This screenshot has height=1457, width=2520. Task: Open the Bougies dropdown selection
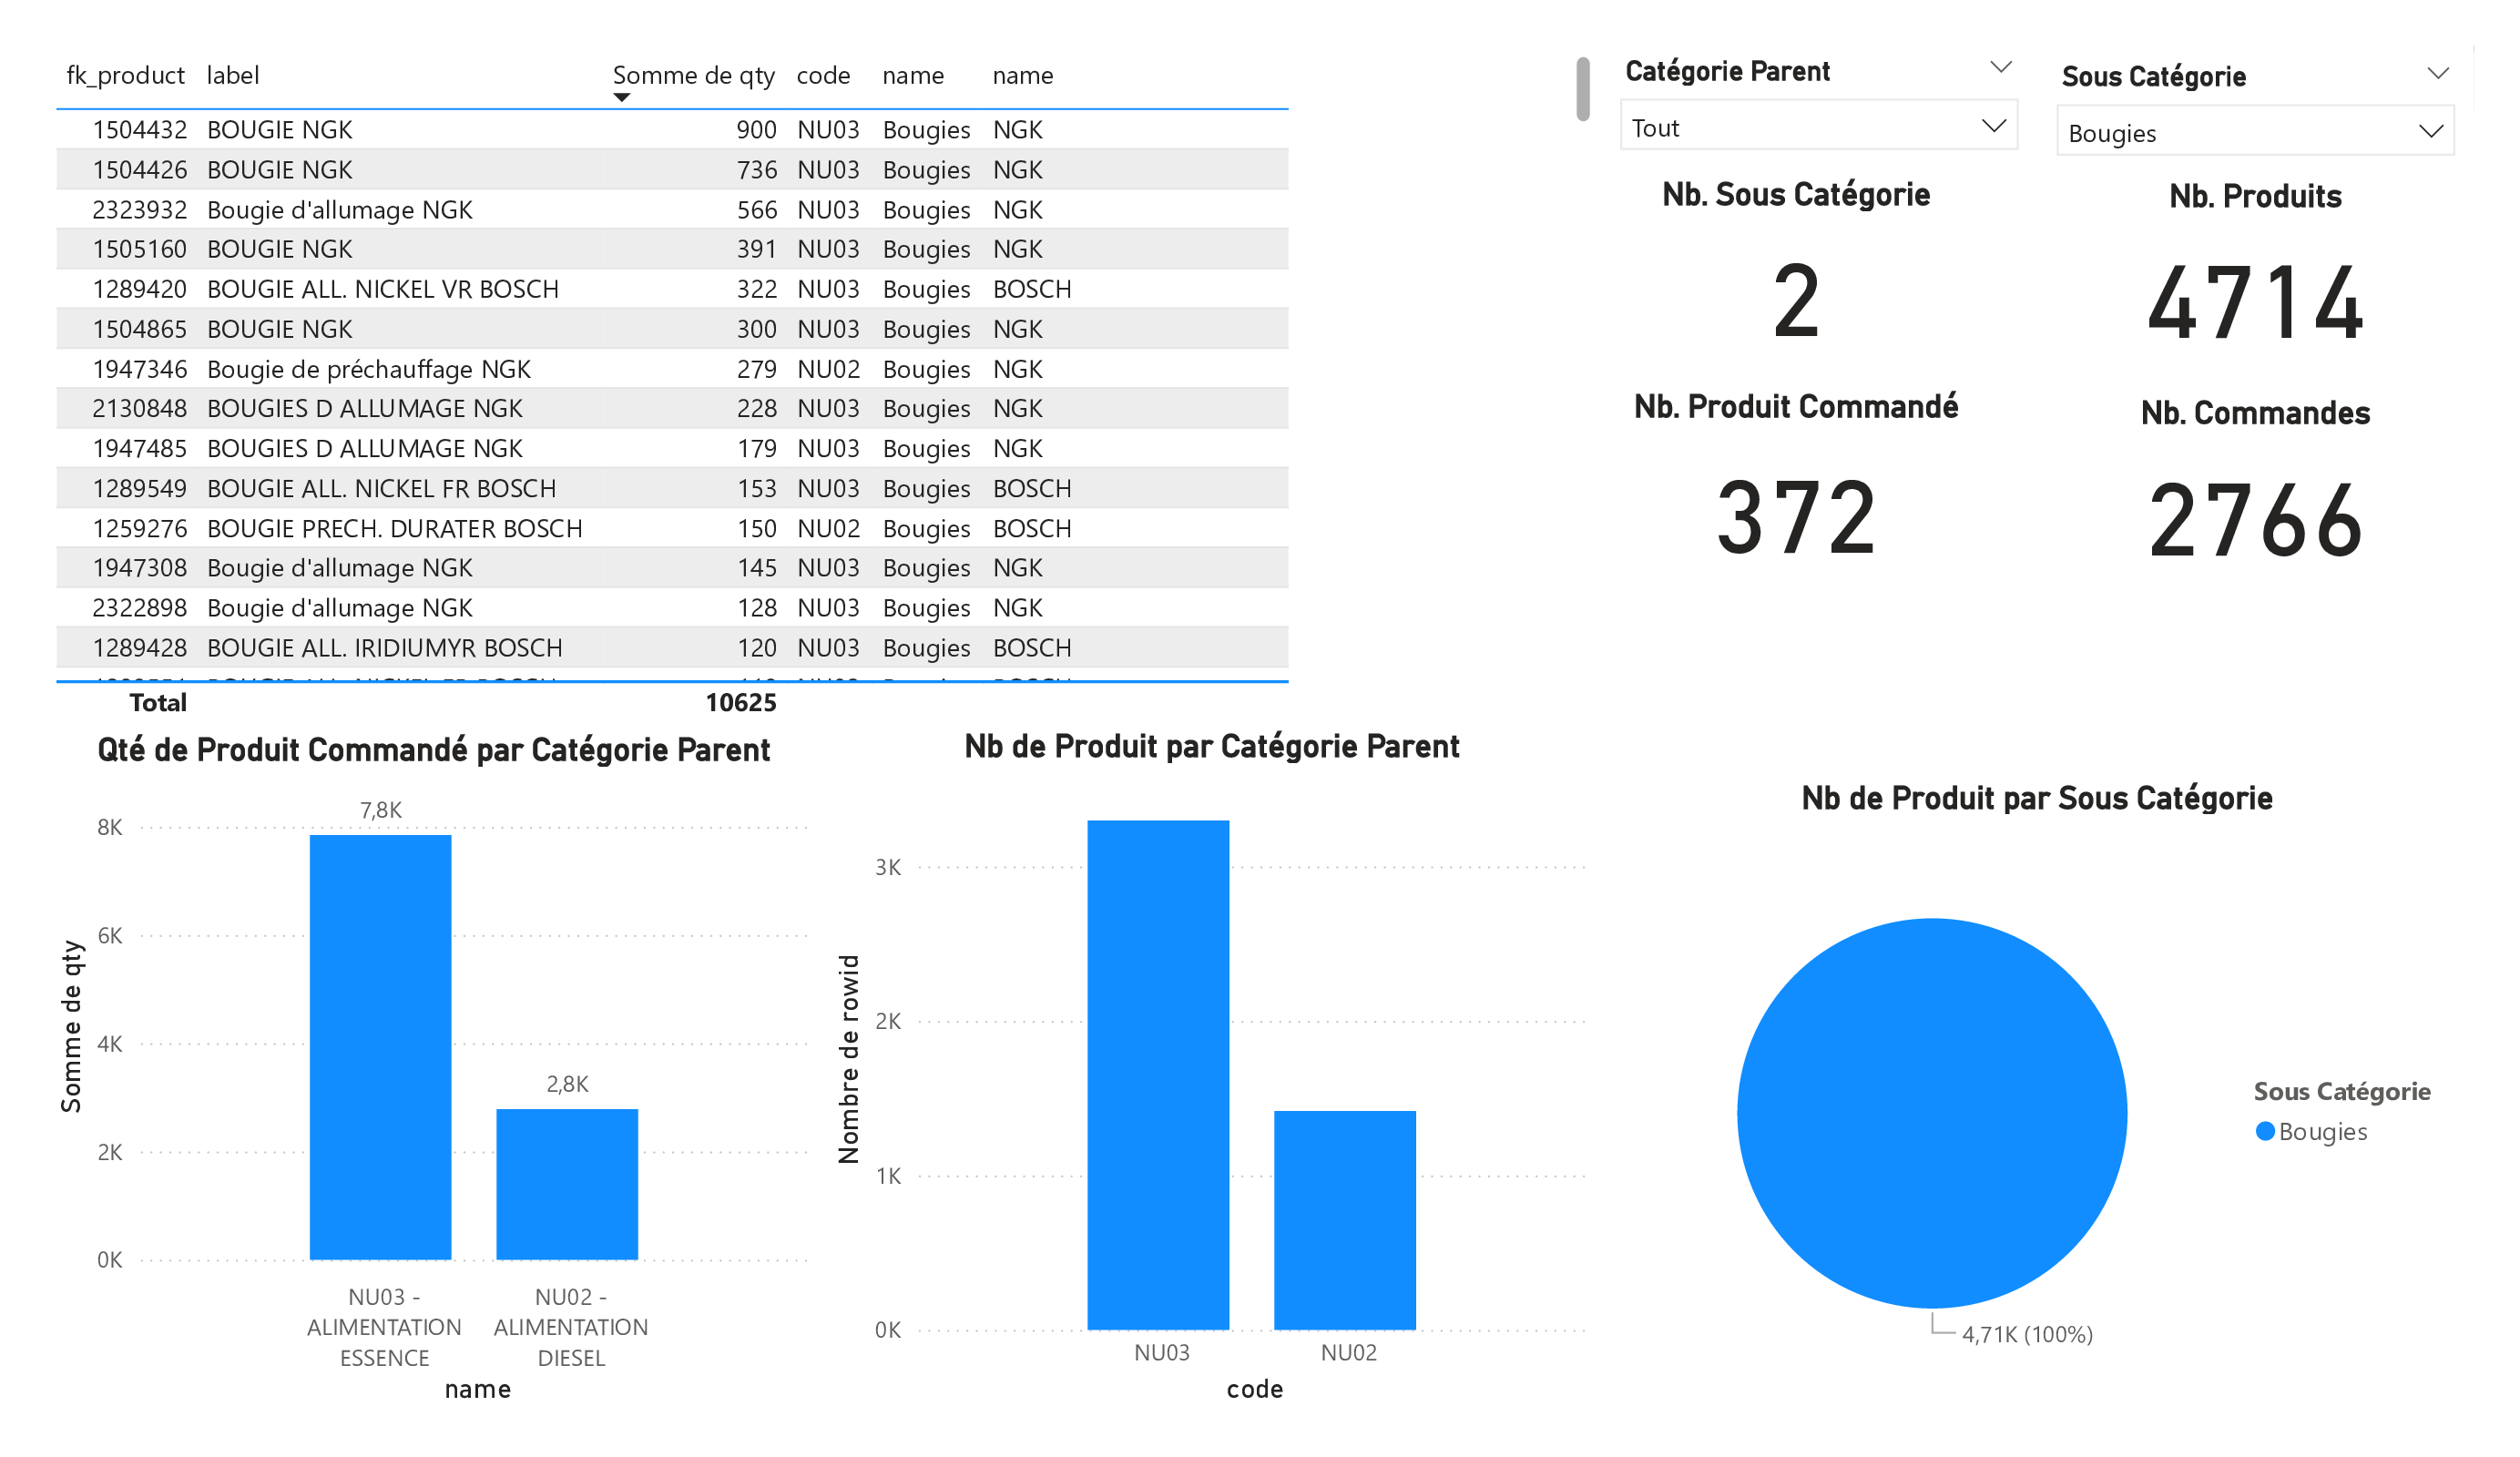(2254, 132)
